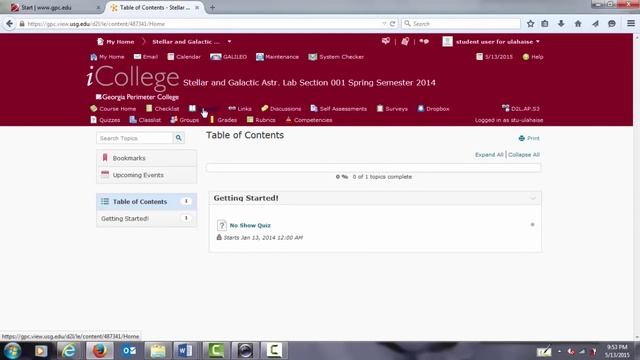Viewport: 640px width, 360px height.
Task: Click the Search Topics input field
Action: click(135, 138)
